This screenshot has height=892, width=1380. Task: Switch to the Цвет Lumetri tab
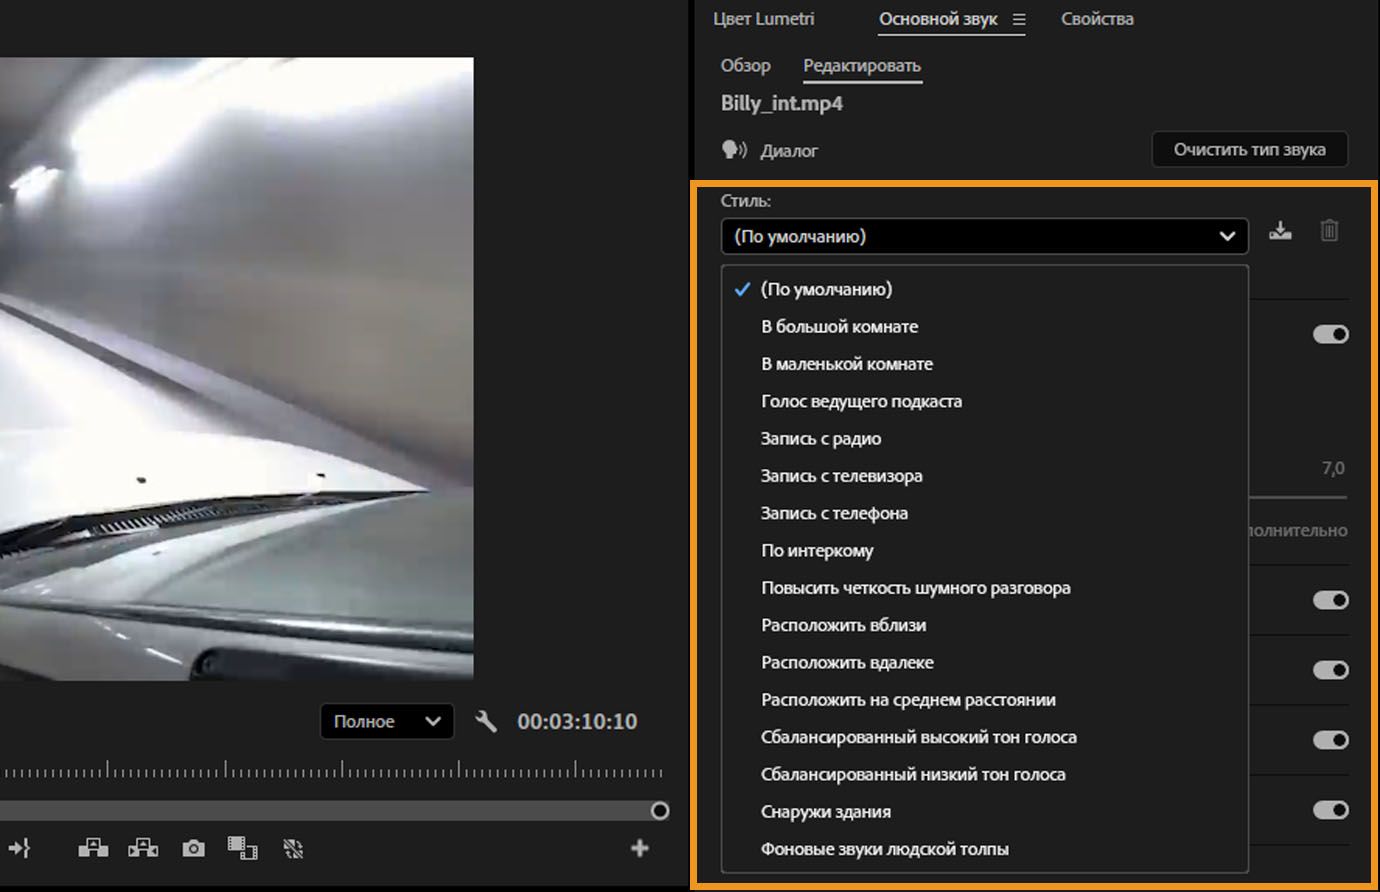pyautogui.click(x=763, y=18)
